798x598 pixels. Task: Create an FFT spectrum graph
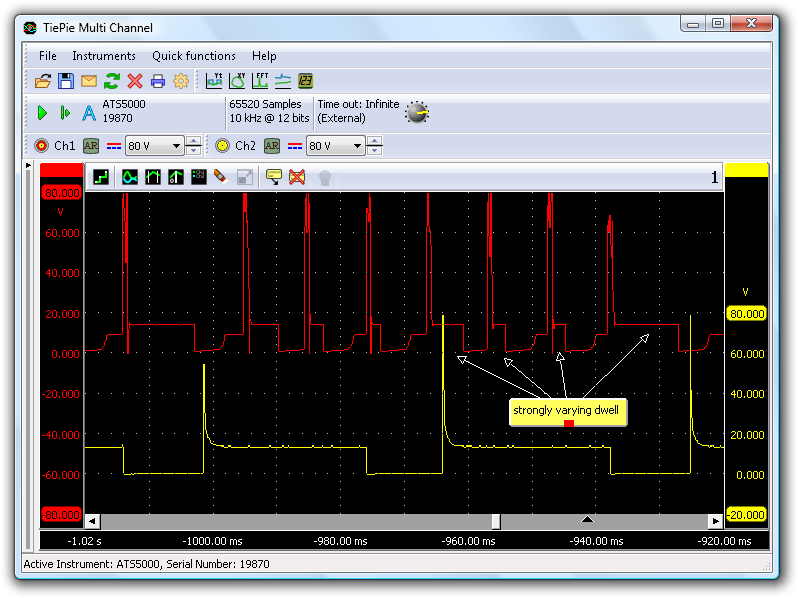(x=260, y=80)
